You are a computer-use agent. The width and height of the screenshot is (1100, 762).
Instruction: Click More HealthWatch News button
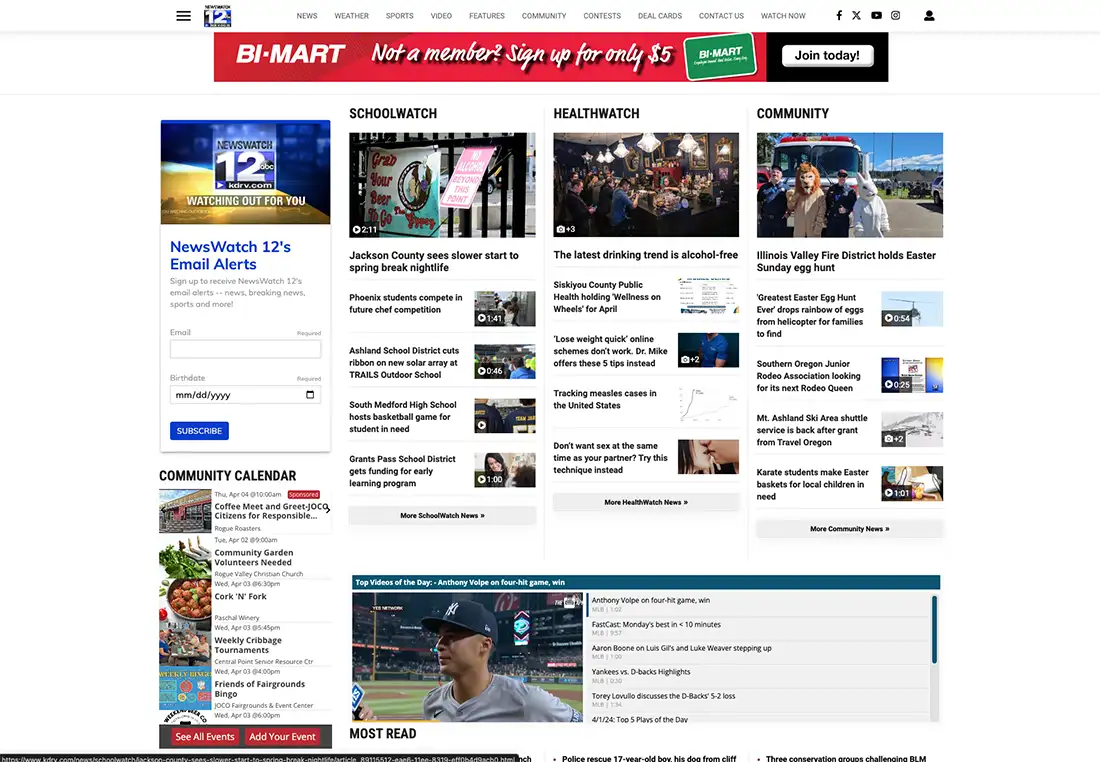[646, 502]
